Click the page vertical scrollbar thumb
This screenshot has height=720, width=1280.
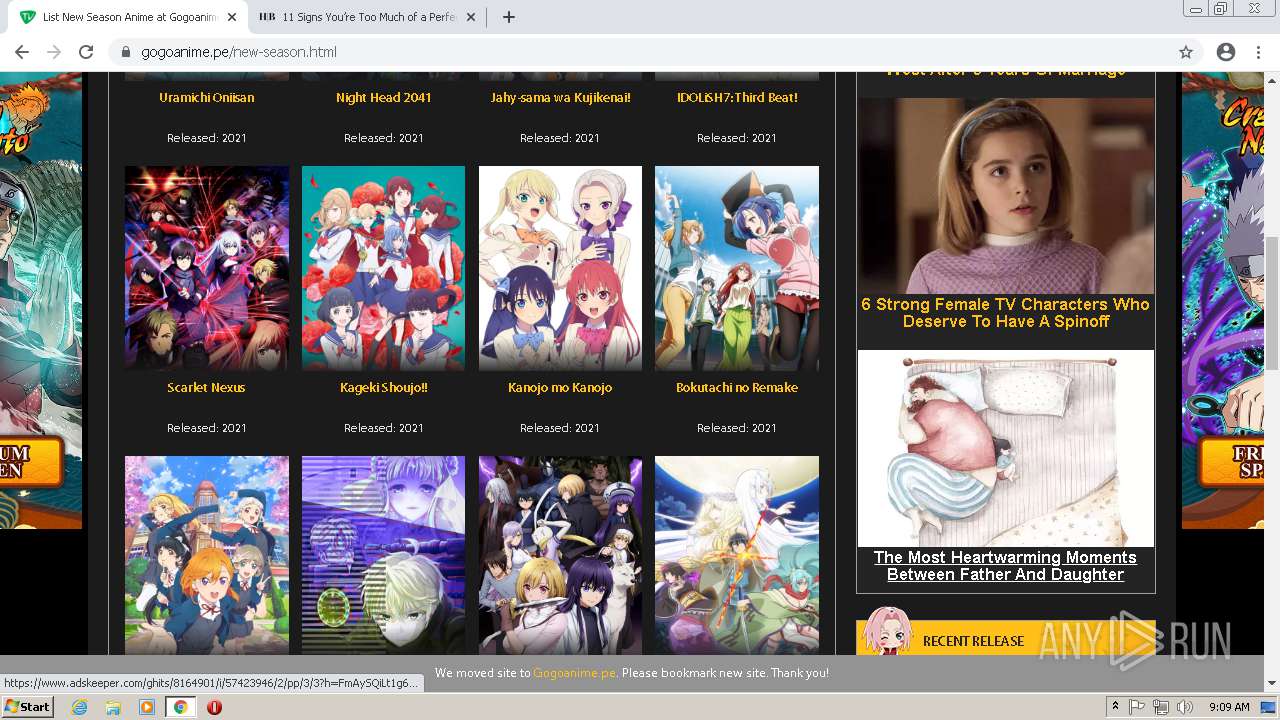coord(1272,303)
